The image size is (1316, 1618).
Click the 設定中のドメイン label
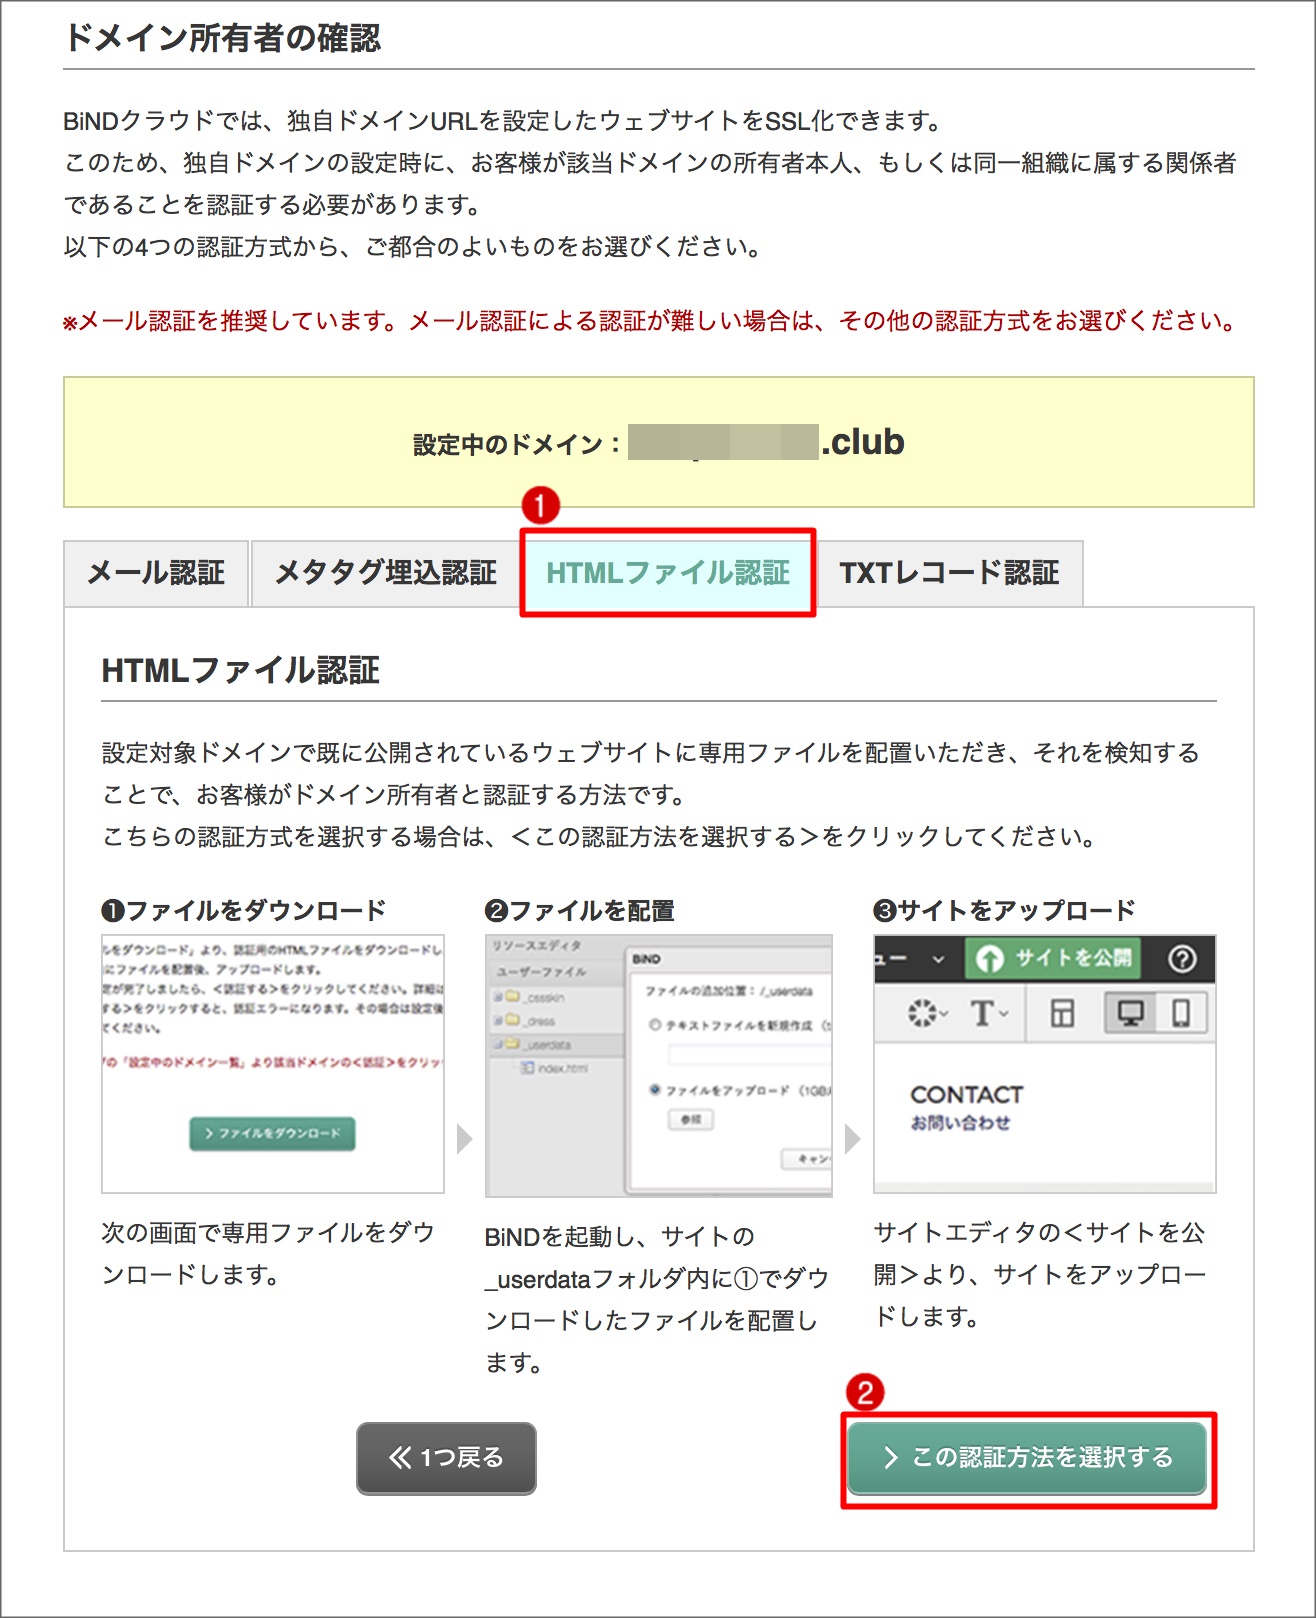coord(517,444)
